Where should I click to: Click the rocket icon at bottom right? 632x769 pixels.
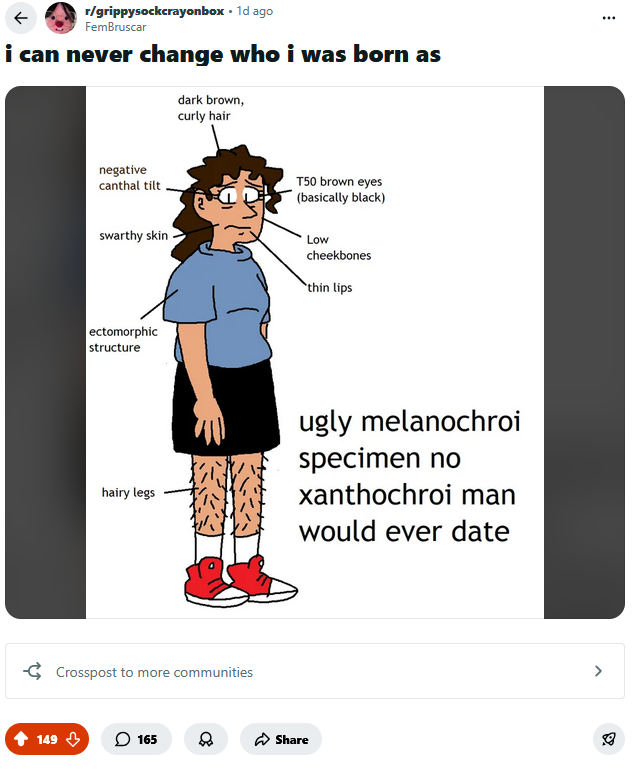point(608,739)
